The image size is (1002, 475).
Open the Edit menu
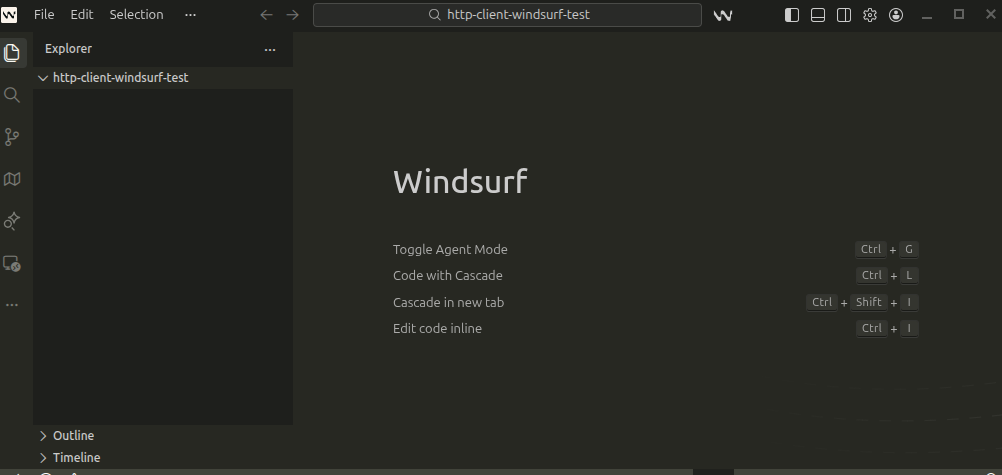pyautogui.click(x=82, y=14)
